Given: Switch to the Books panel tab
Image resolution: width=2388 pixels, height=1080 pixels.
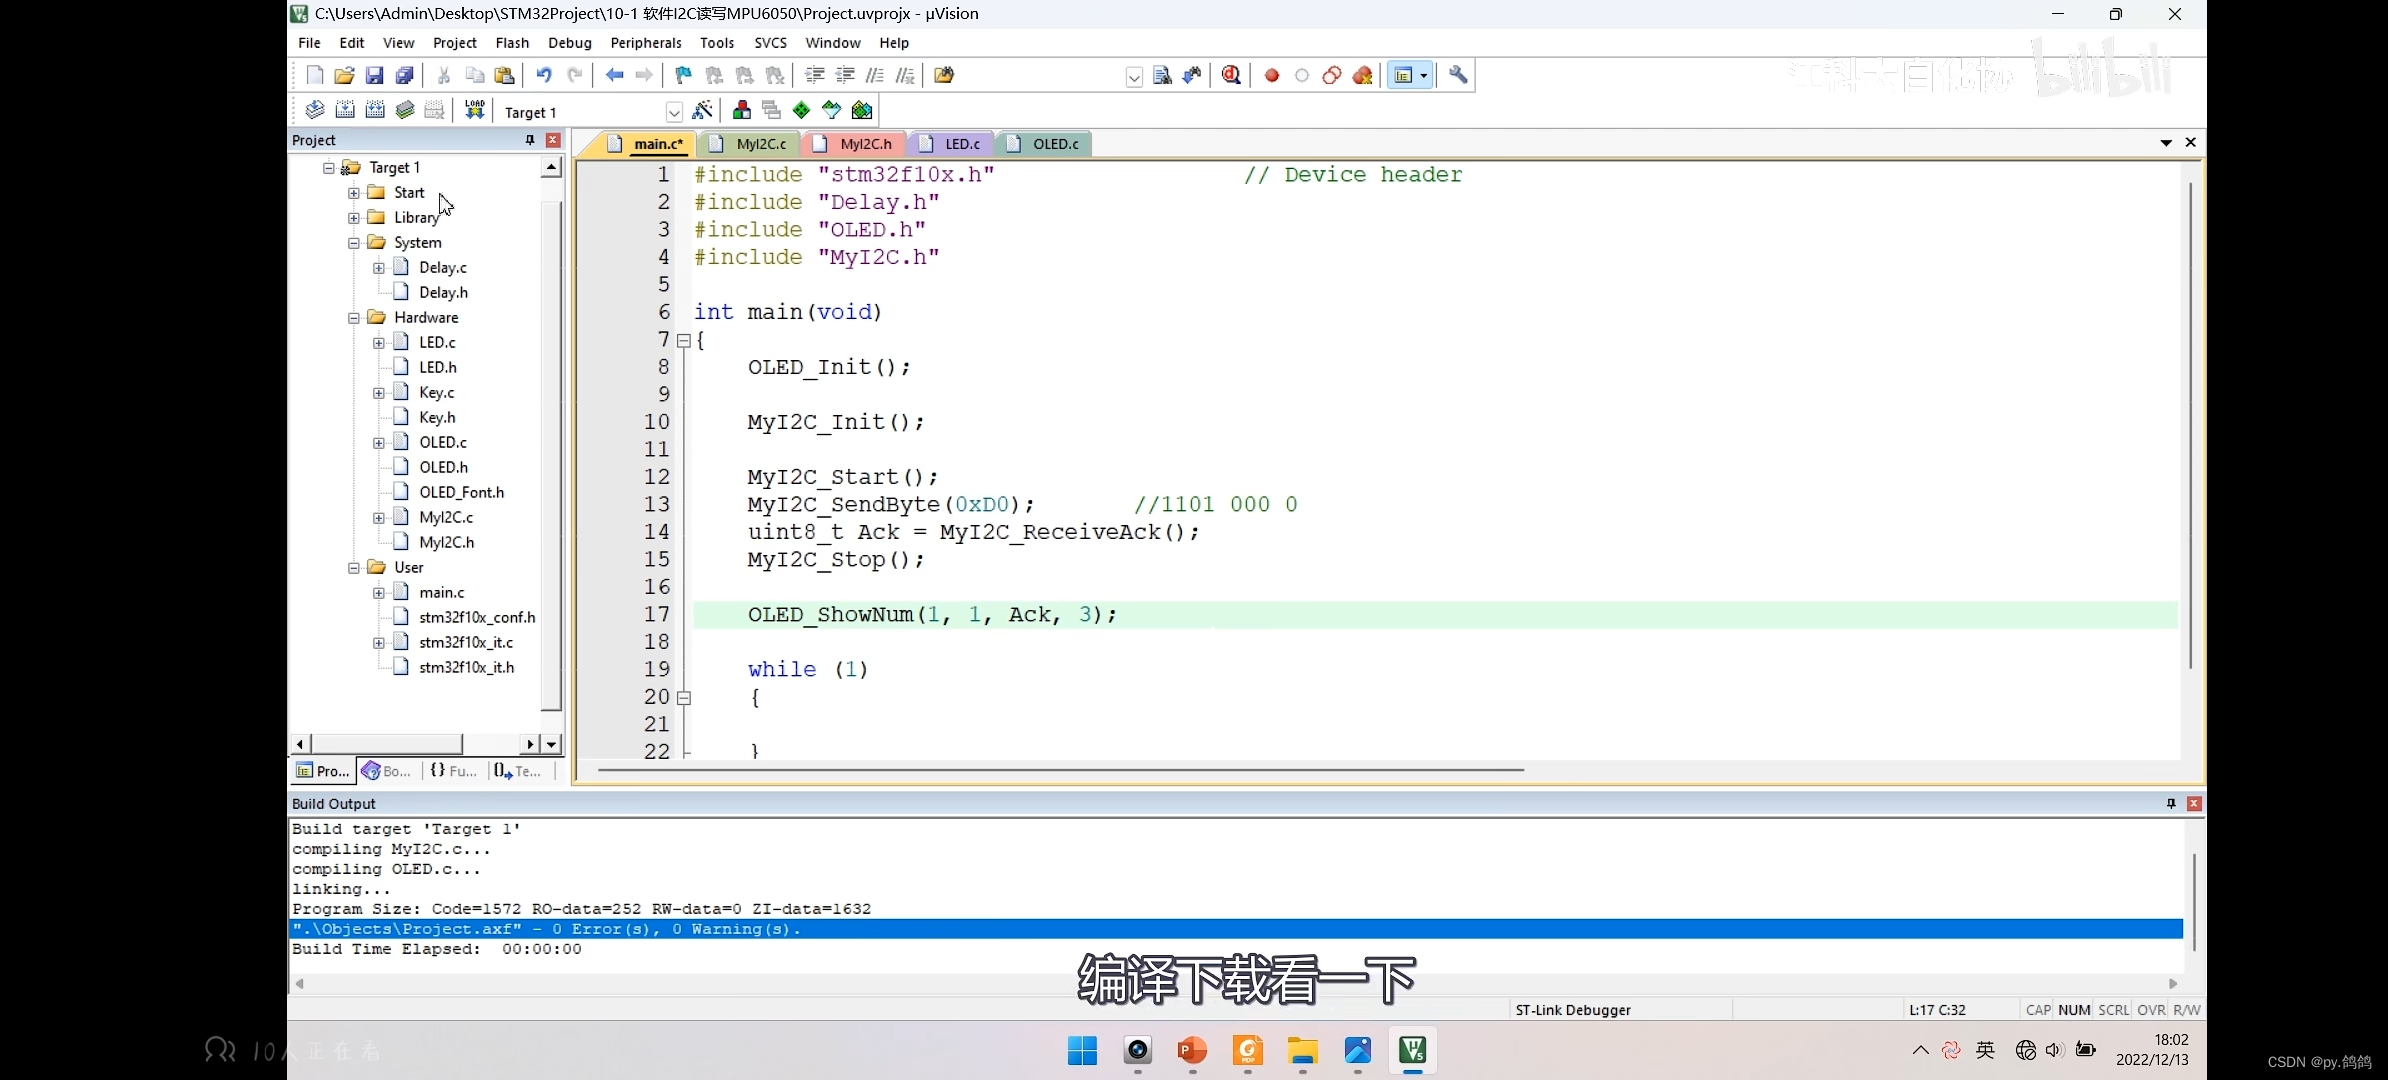Looking at the screenshot, I should click(387, 770).
